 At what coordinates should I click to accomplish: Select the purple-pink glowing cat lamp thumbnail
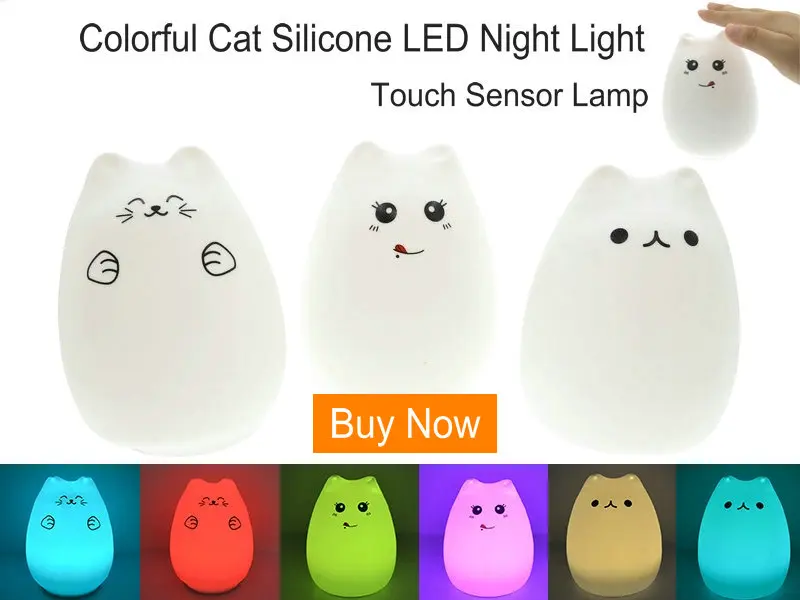484,532
